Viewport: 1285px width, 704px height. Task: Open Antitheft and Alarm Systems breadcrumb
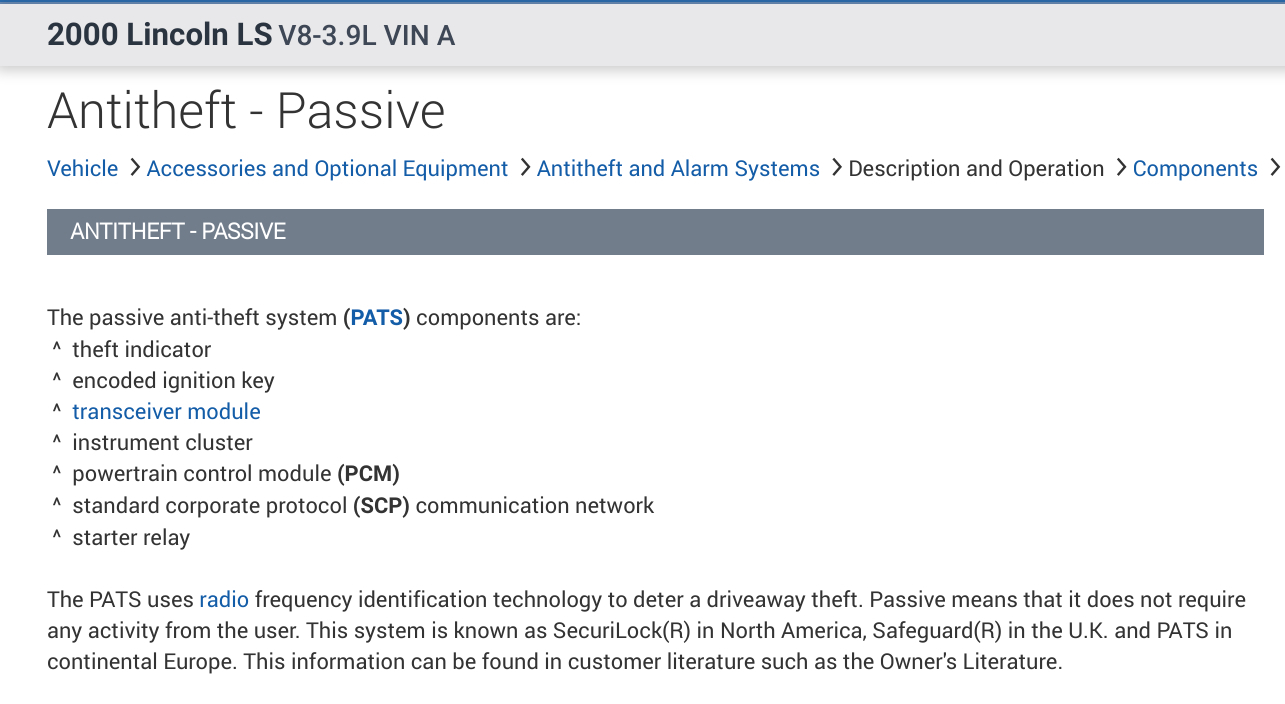[678, 169]
